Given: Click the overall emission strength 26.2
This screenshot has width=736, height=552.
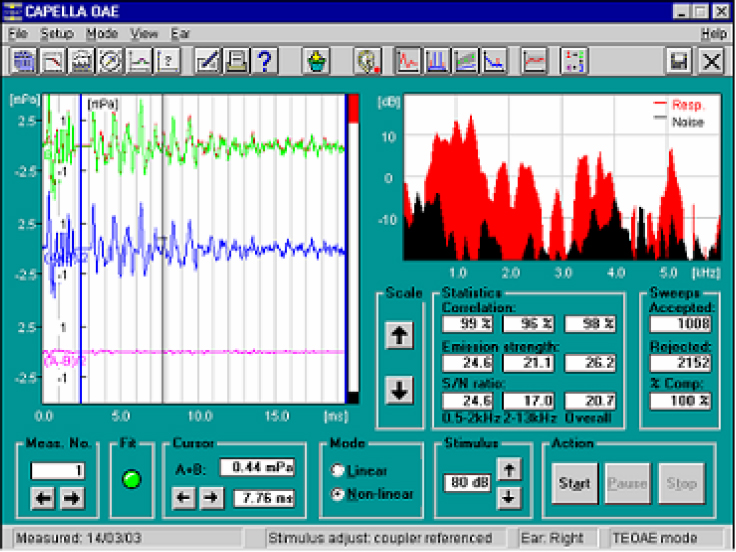Looking at the screenshot, I should (590, 363).
